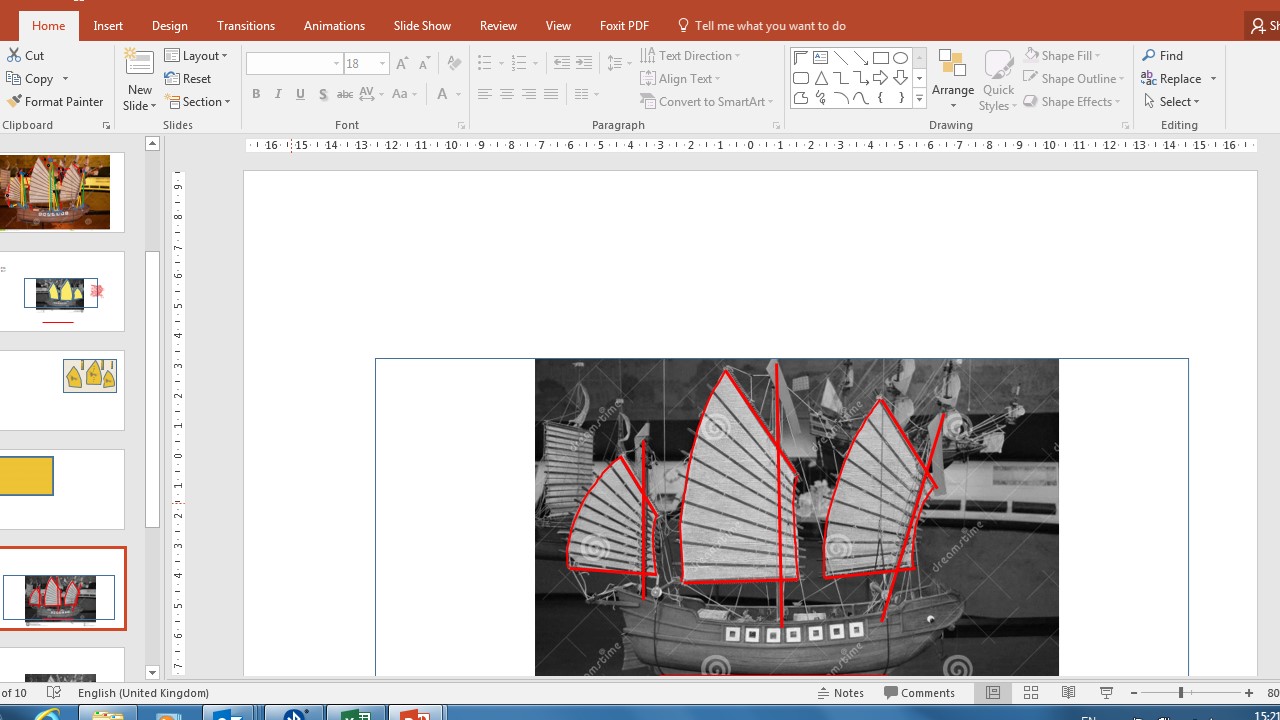Screen dimensions: 1280x720
Task: Toggle strikethrough formatting
Action: [x=345, y=94]
